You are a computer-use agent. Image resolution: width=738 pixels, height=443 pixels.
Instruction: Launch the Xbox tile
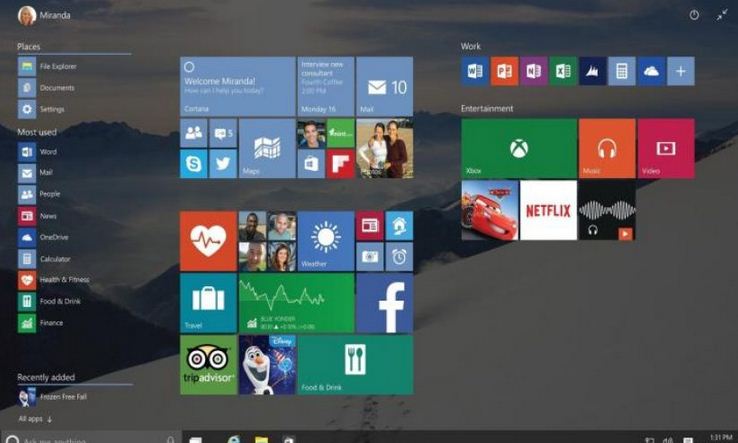point(519,149)
